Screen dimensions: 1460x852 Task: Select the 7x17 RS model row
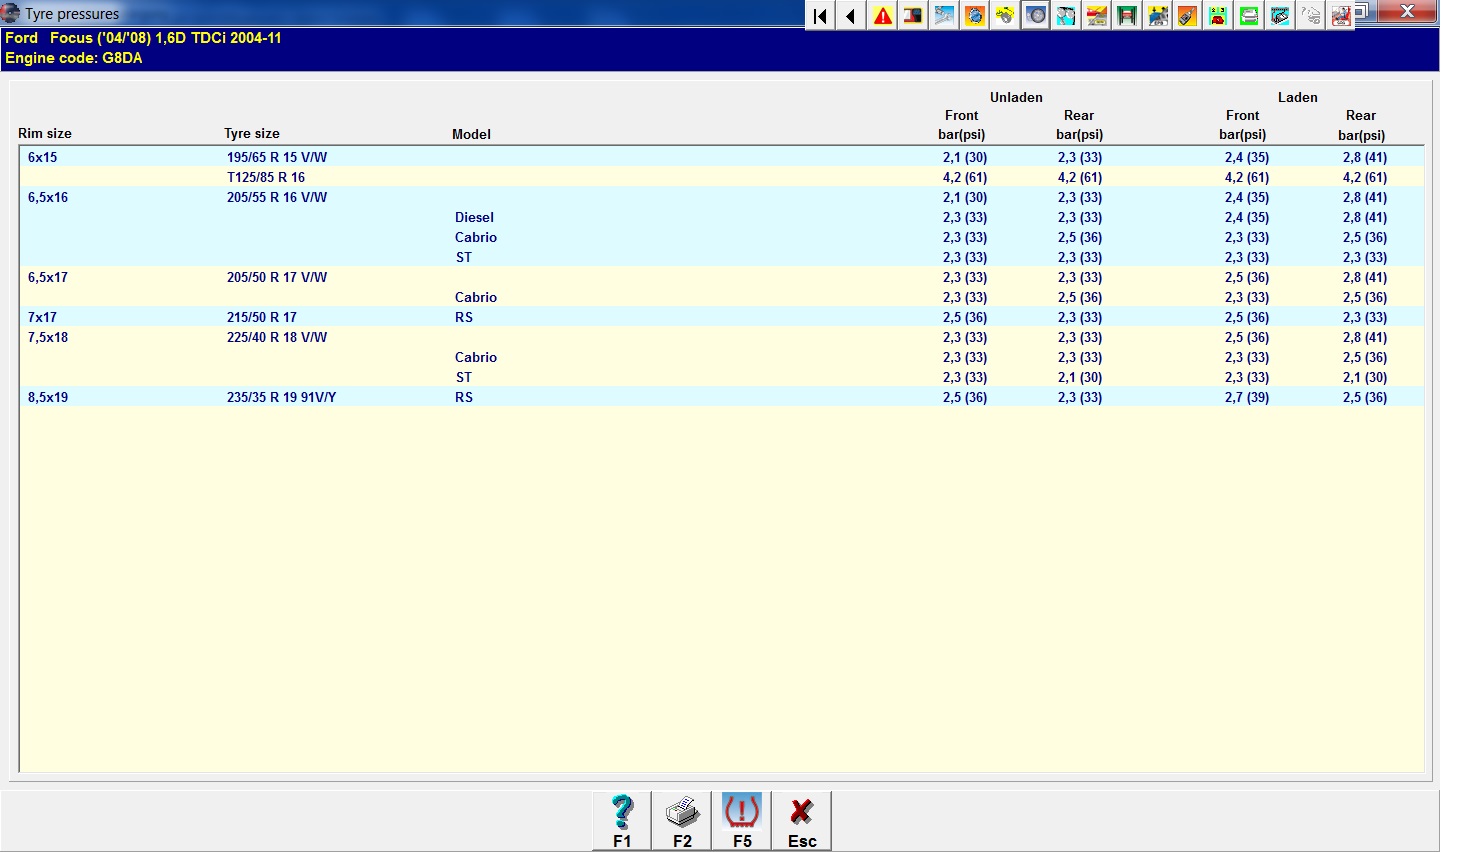click(x=464, y=317)
